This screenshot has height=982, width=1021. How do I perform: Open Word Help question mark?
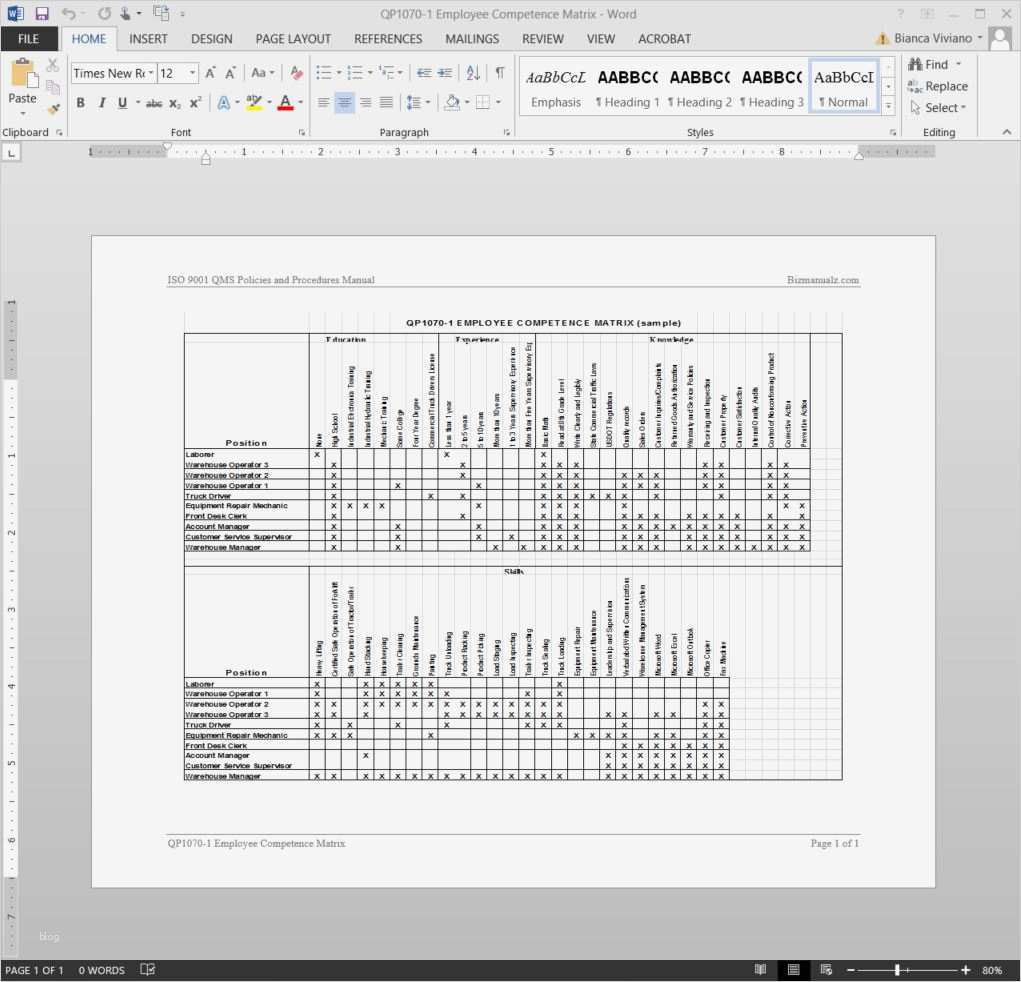[901, 14]
